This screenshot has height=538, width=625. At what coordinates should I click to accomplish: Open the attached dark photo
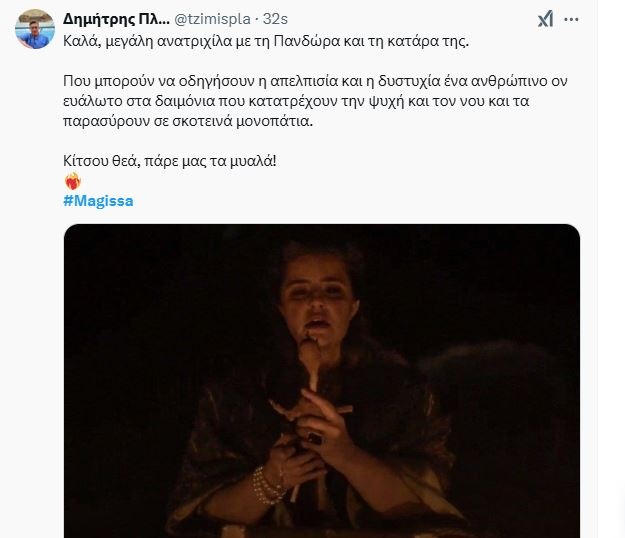(322, 381)
